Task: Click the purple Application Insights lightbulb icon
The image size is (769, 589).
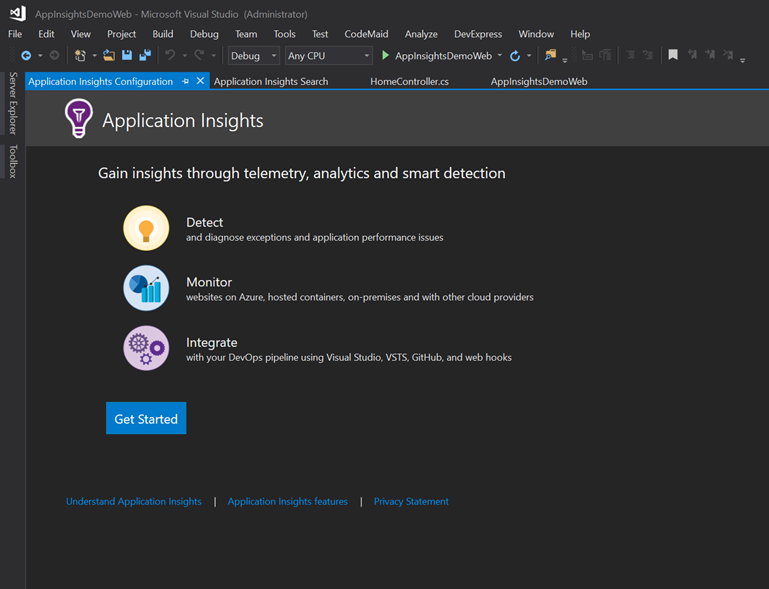Action: (78, 118)
